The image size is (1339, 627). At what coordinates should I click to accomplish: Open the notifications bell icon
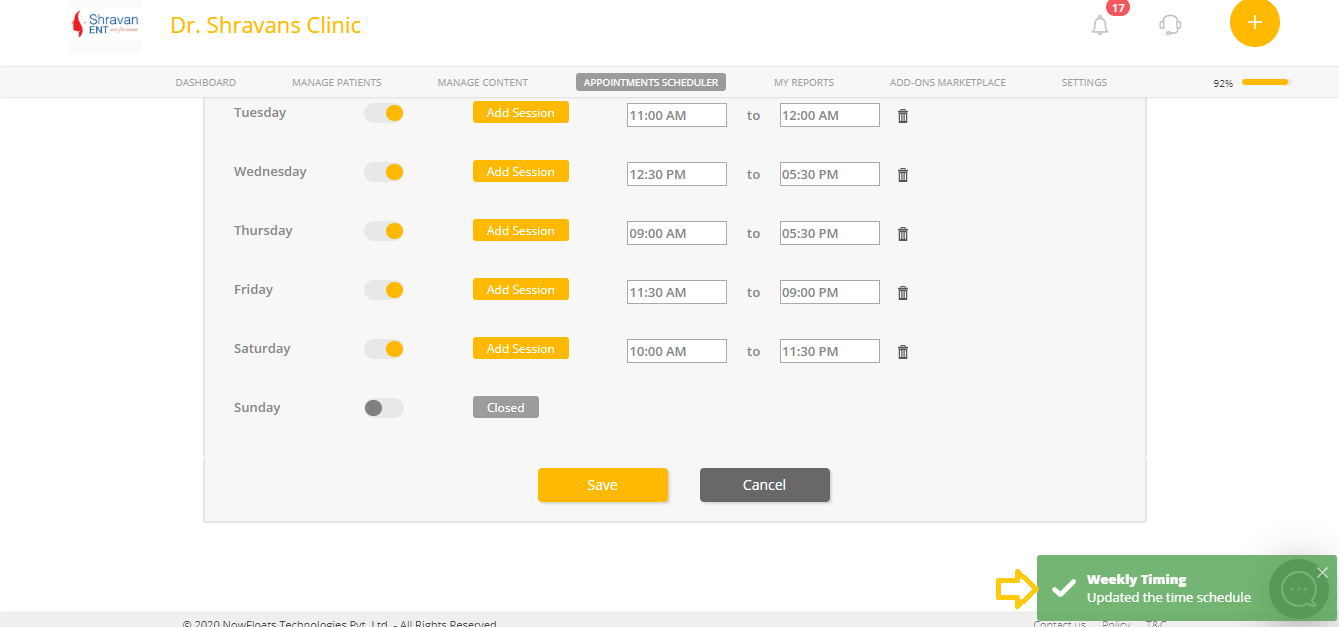coord(1100,25)
